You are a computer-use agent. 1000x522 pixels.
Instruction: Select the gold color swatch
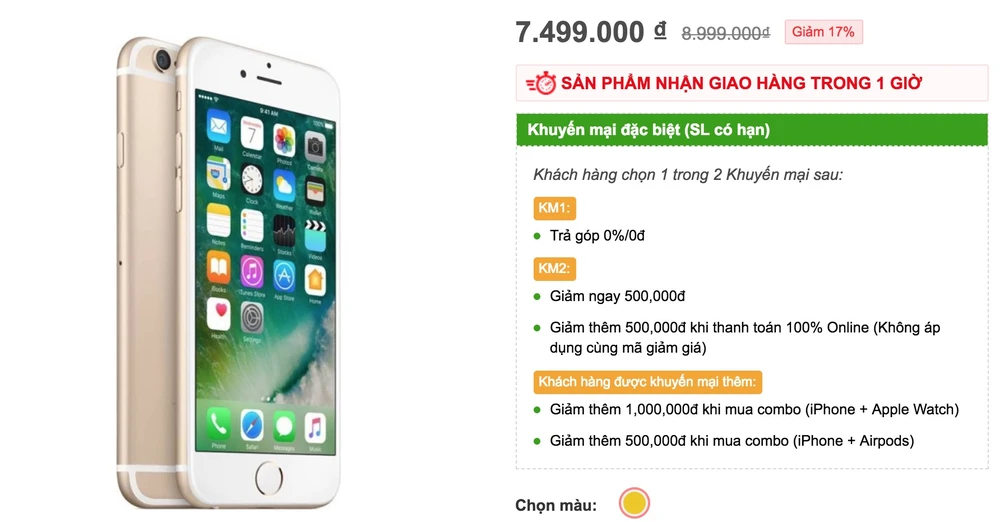click(x=634, y=504)
